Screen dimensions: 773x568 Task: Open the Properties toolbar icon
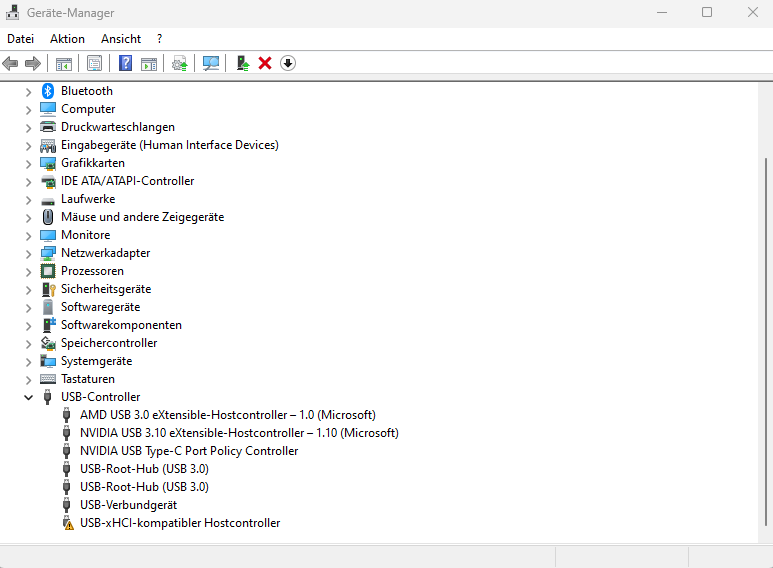[94, 63]
